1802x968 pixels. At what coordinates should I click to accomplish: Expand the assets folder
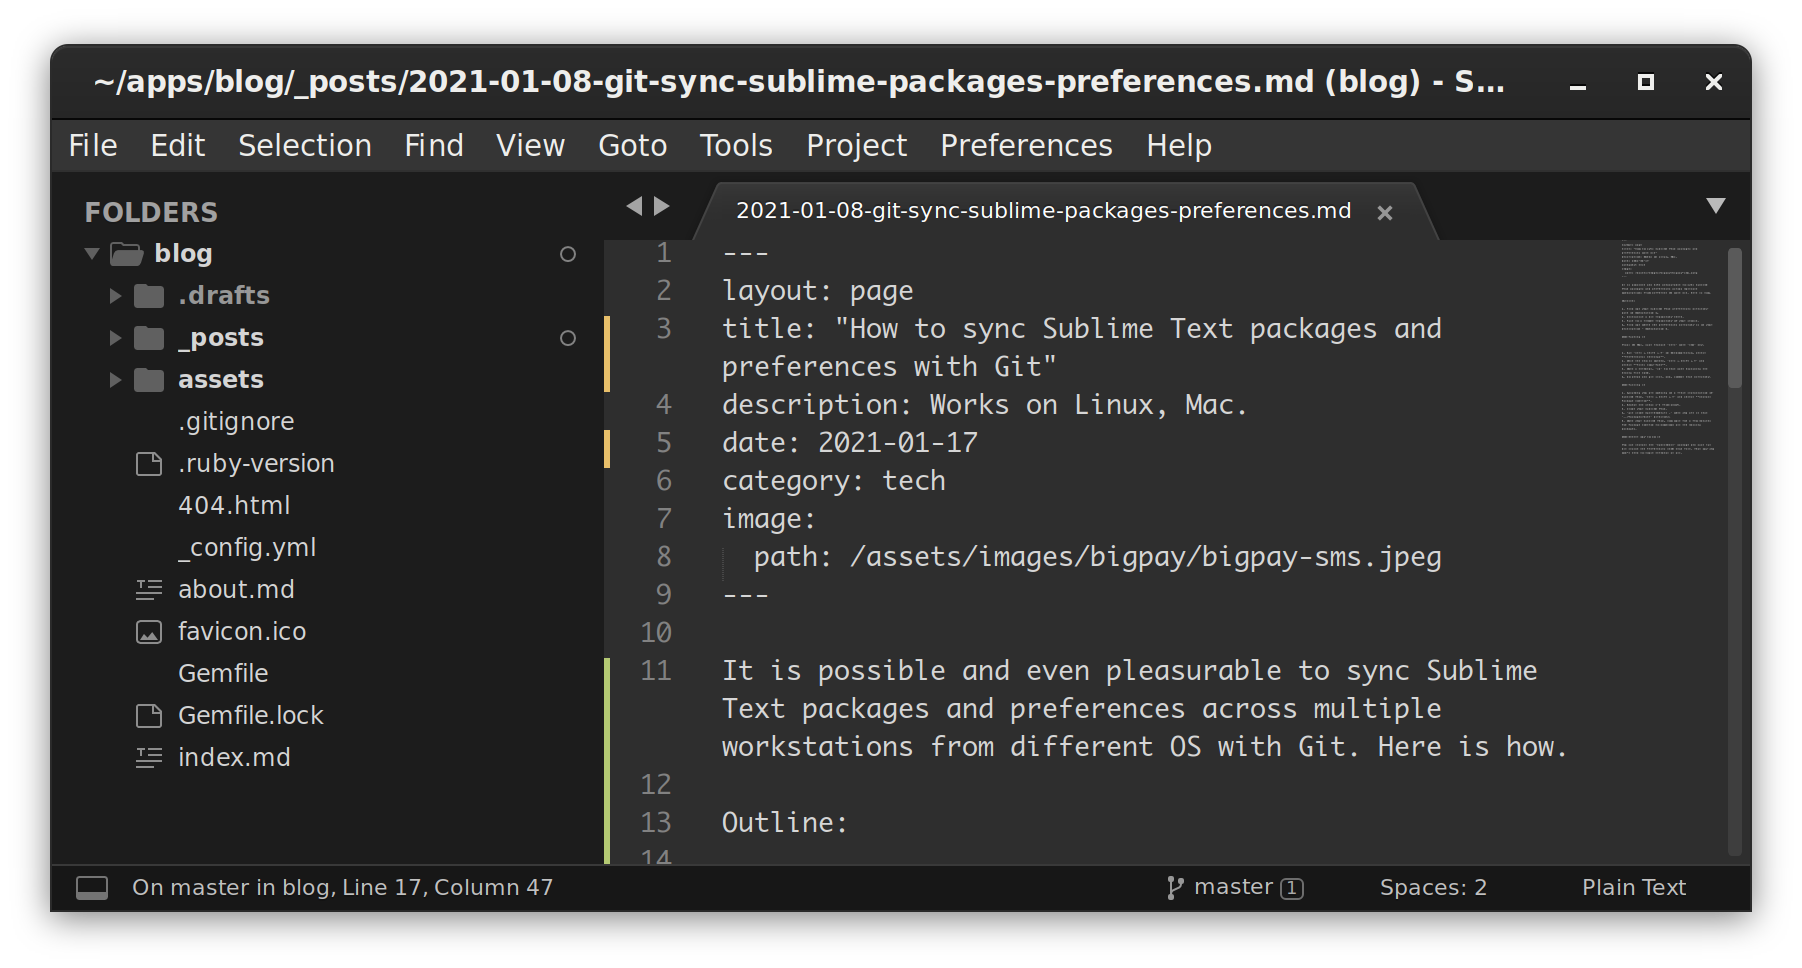[113, 379]
